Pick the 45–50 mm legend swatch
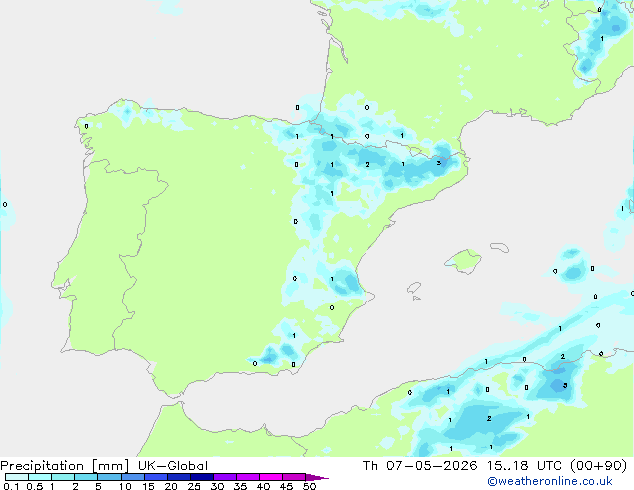Screen dimensions: 634x490 point(294,477)
